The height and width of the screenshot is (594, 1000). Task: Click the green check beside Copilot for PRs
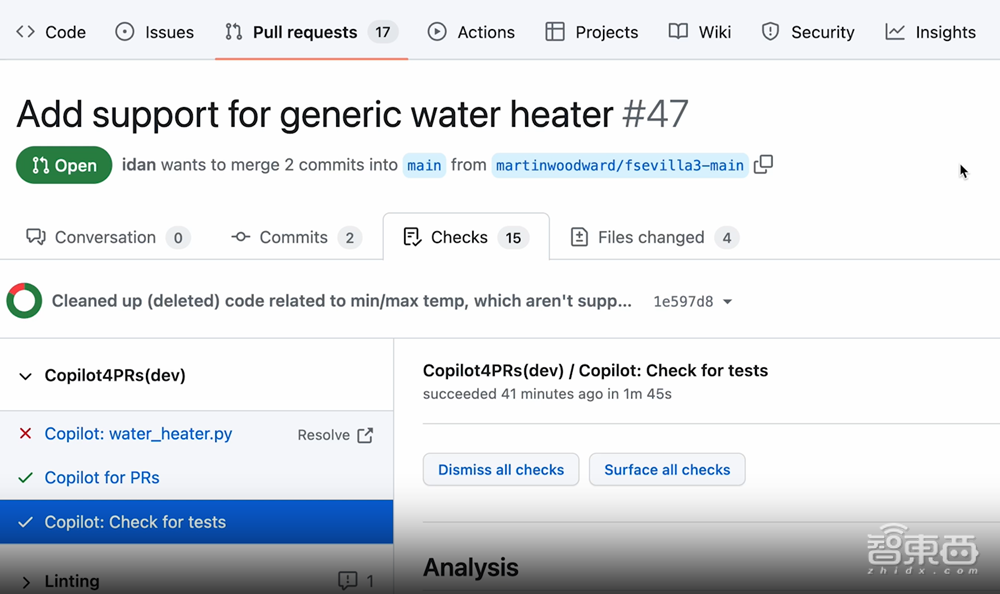[26, 478]
